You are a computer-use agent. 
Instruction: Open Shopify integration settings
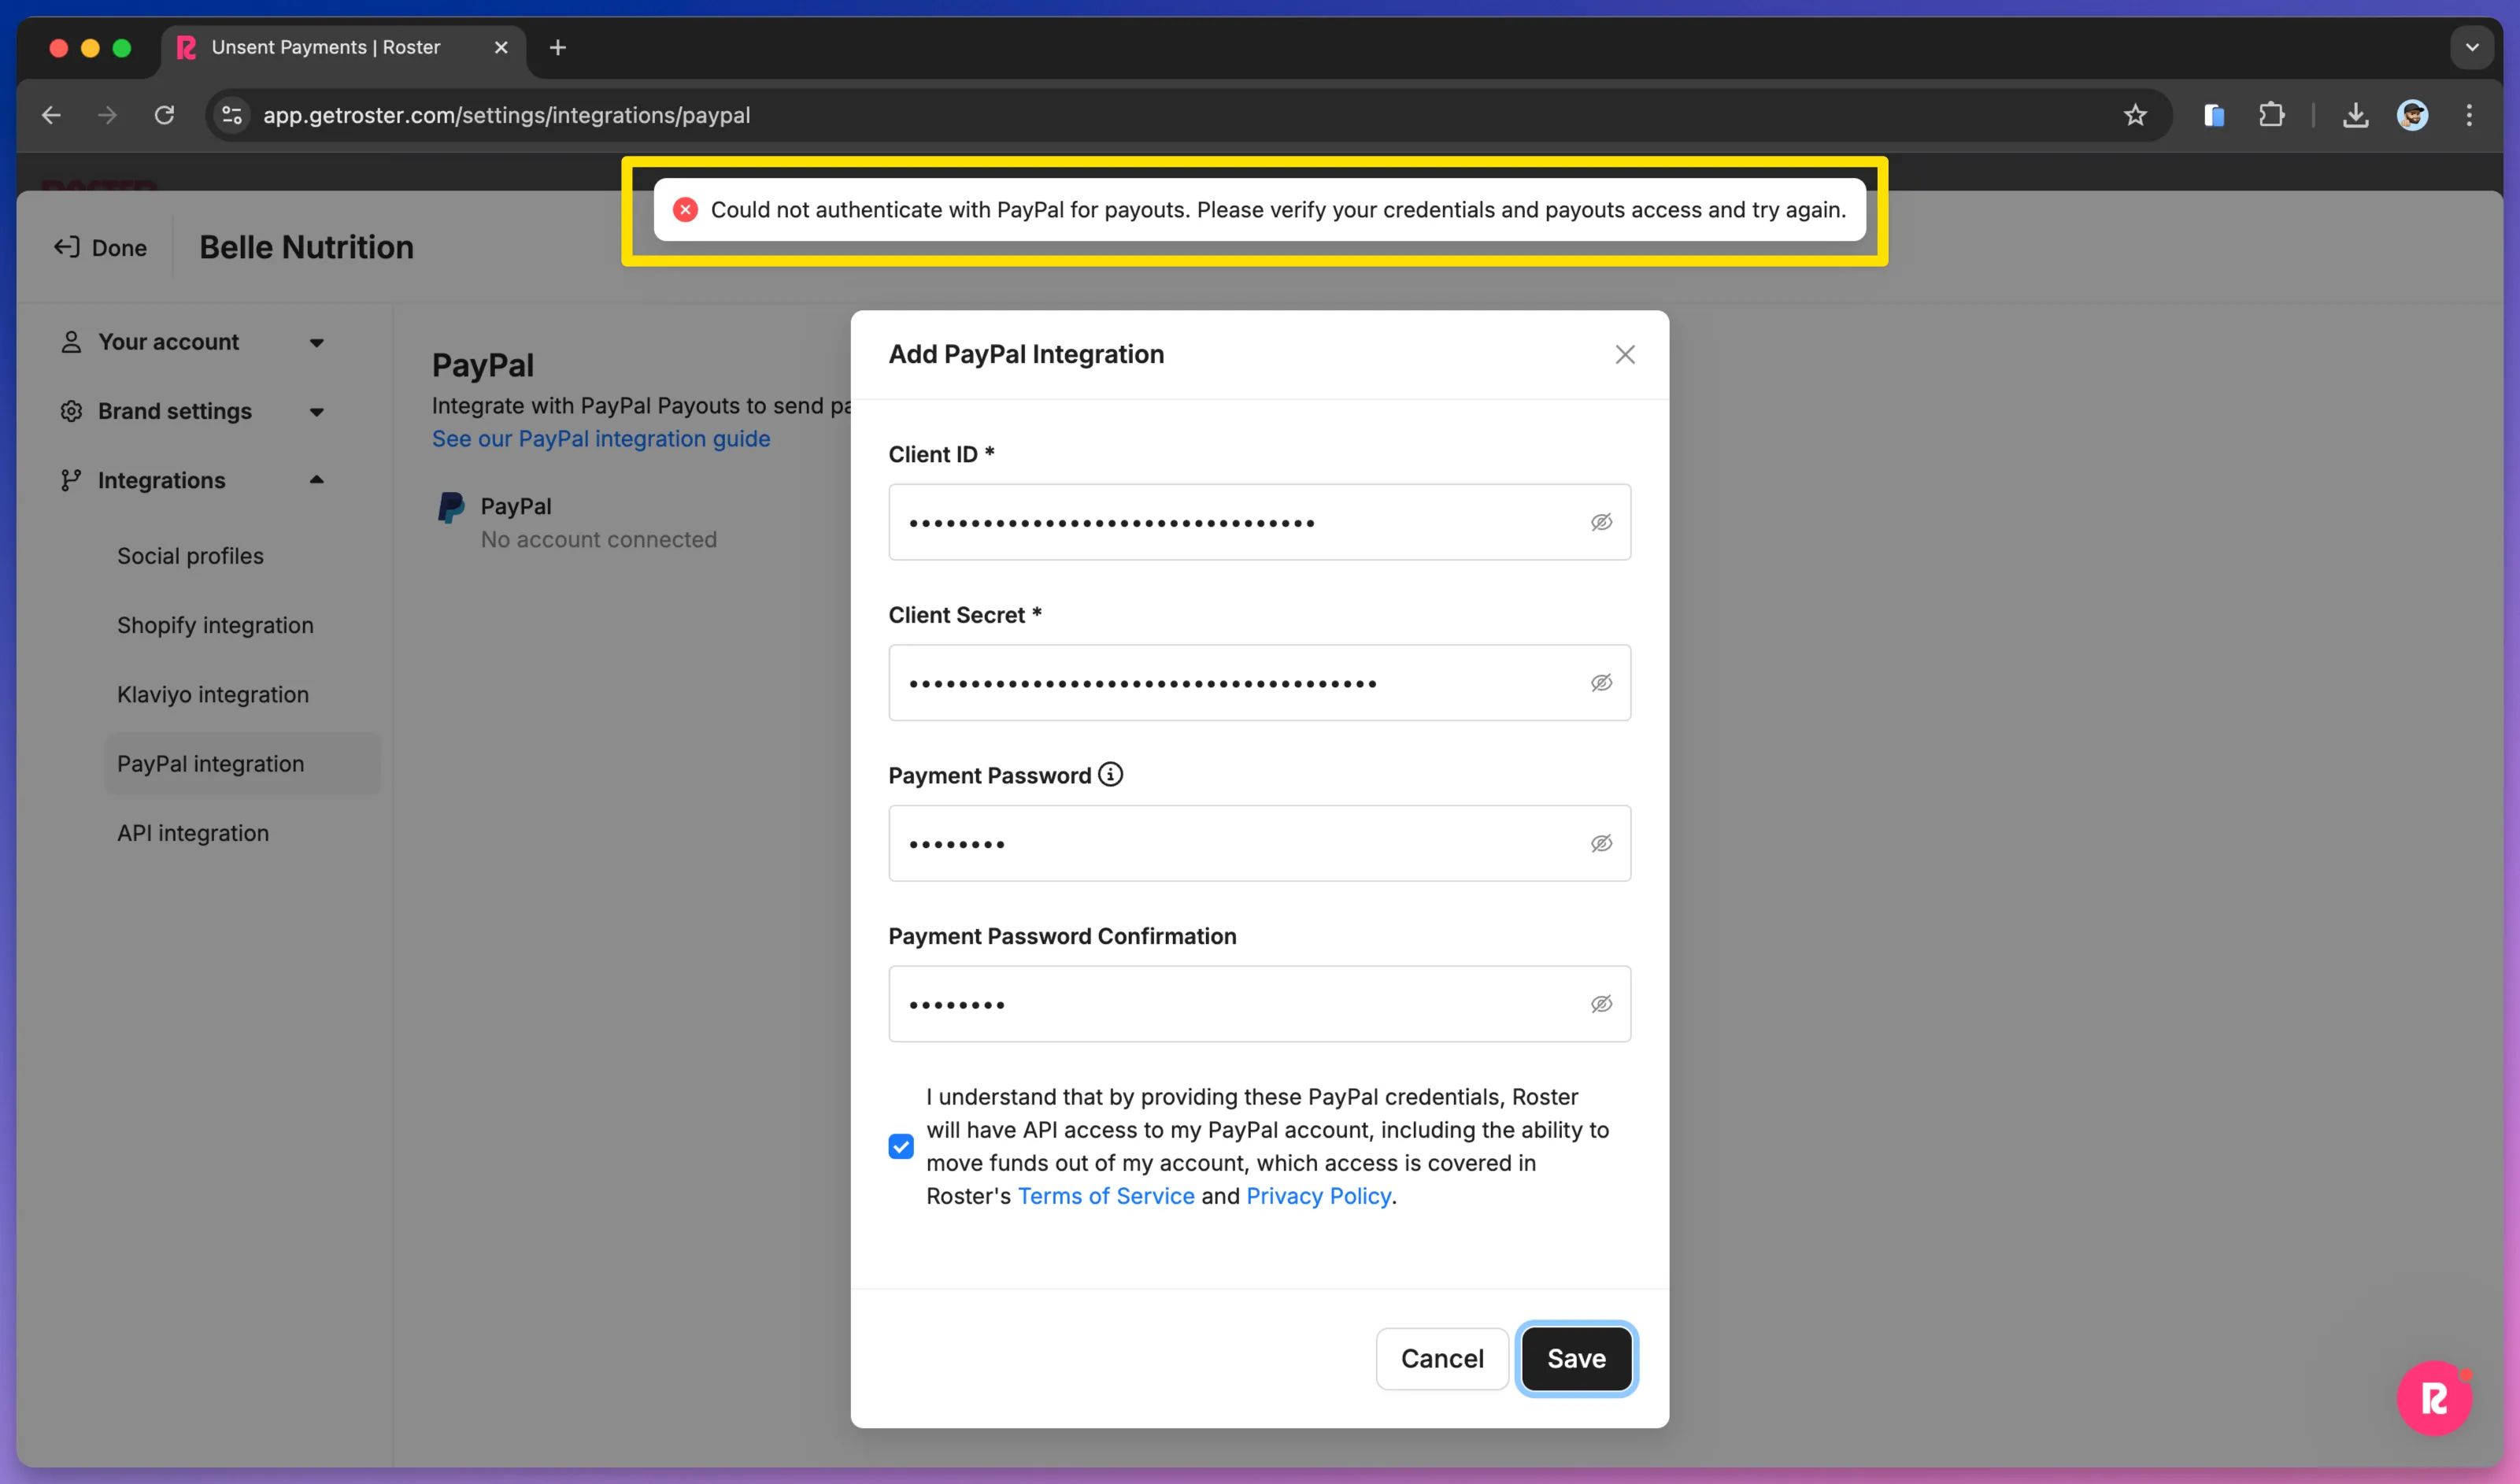point(215,625)
